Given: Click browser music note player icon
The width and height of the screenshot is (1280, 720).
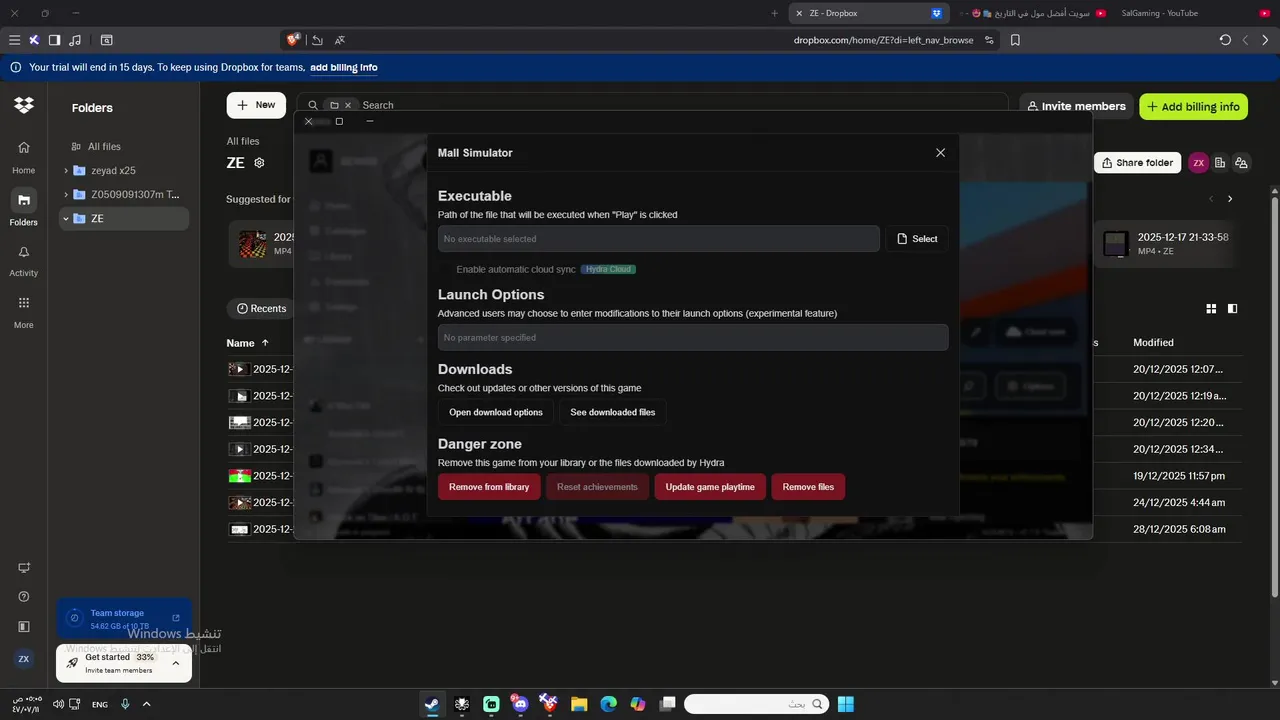Looking at the screenshot, I should [x=76, y=40].
